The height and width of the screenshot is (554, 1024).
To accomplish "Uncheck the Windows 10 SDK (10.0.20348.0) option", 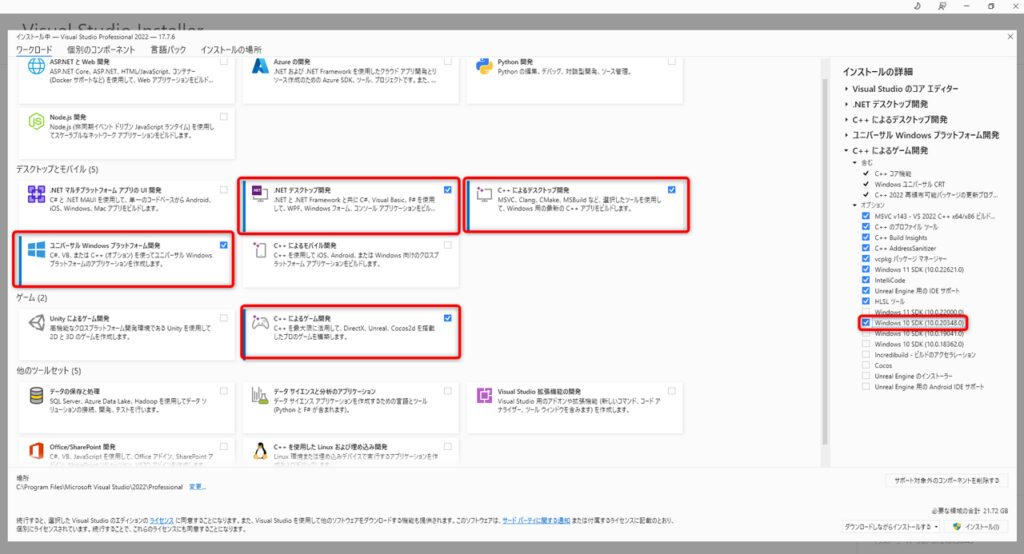I will tap(866, 323).
